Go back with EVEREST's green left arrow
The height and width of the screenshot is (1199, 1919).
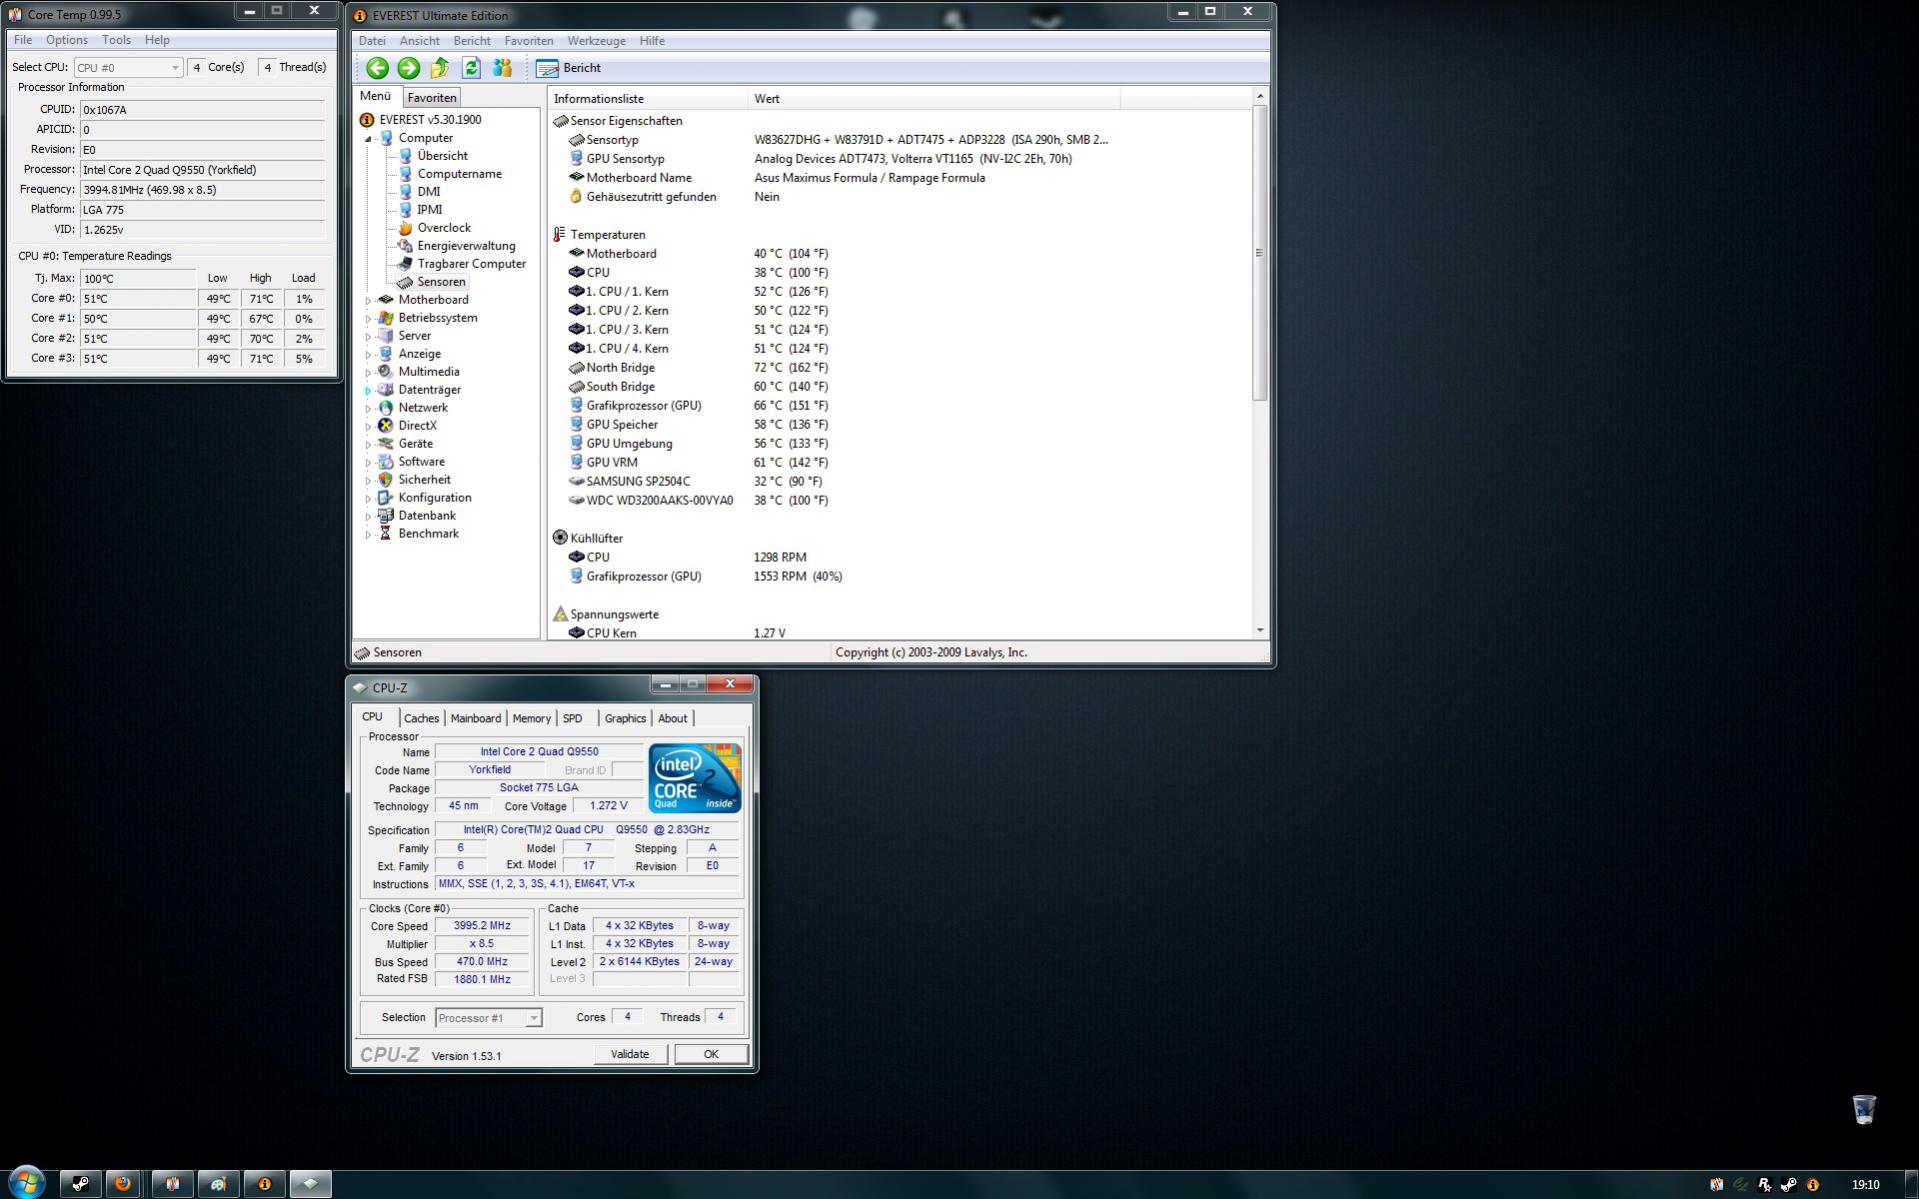coord(377,68)
